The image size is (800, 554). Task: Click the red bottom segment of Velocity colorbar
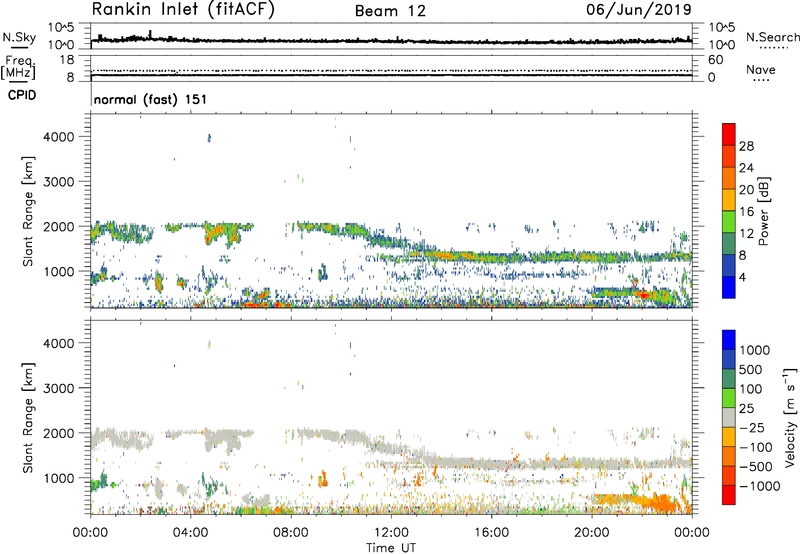pyautogui.click(x=729, y=495)
